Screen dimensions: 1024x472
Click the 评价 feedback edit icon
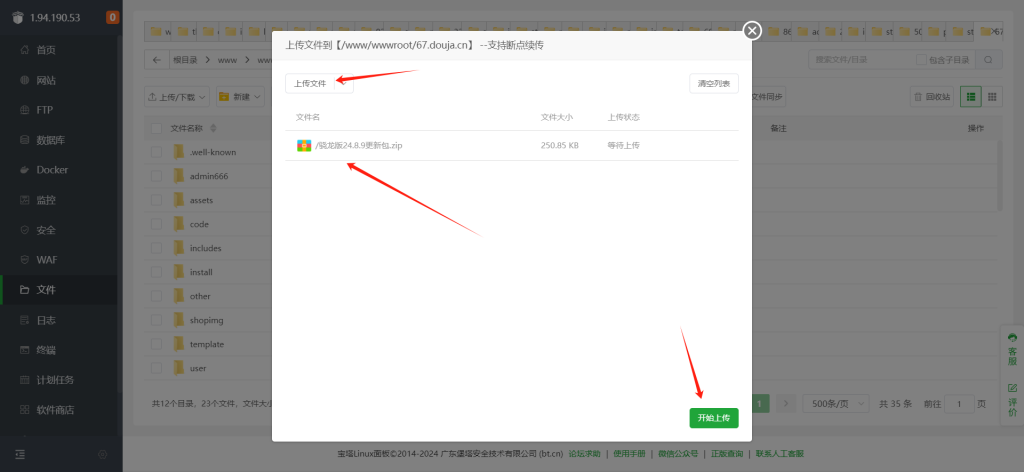(1012, 387)
